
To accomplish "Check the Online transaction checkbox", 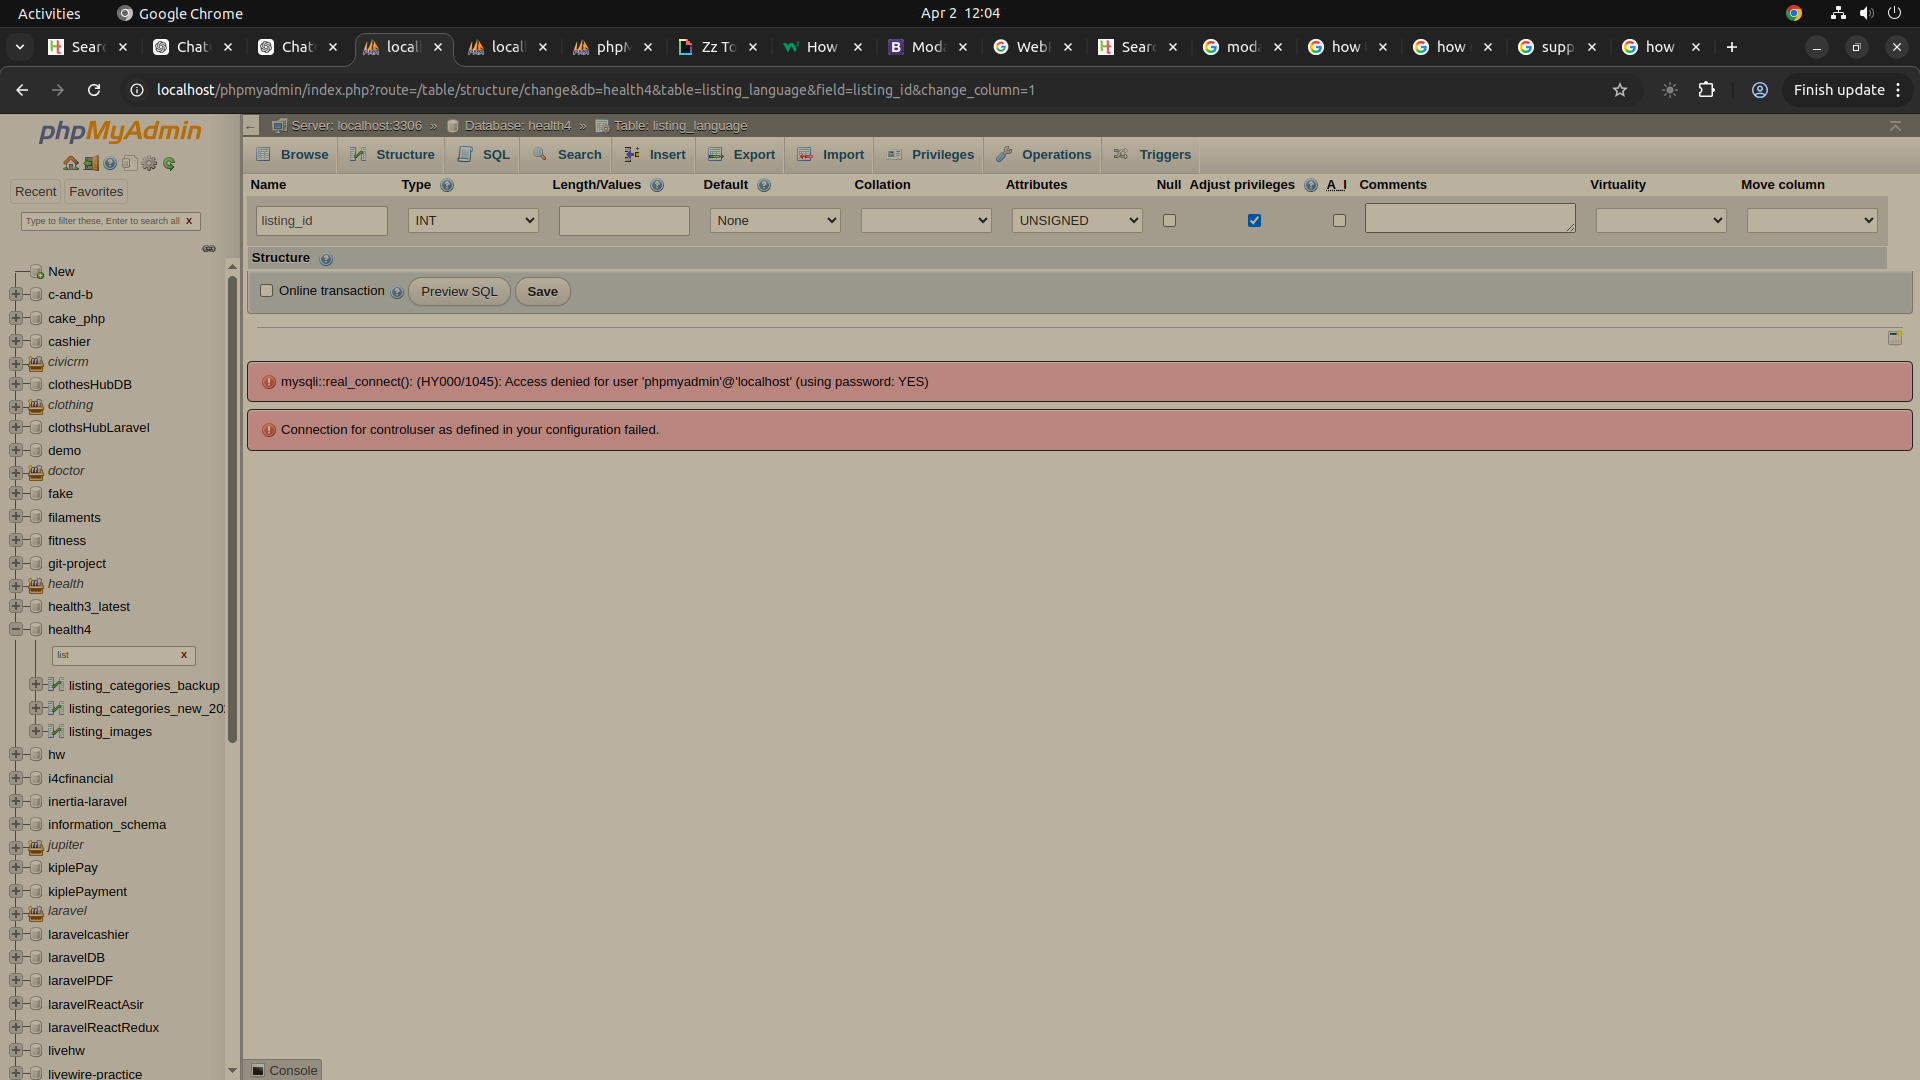I will (266, 291).
